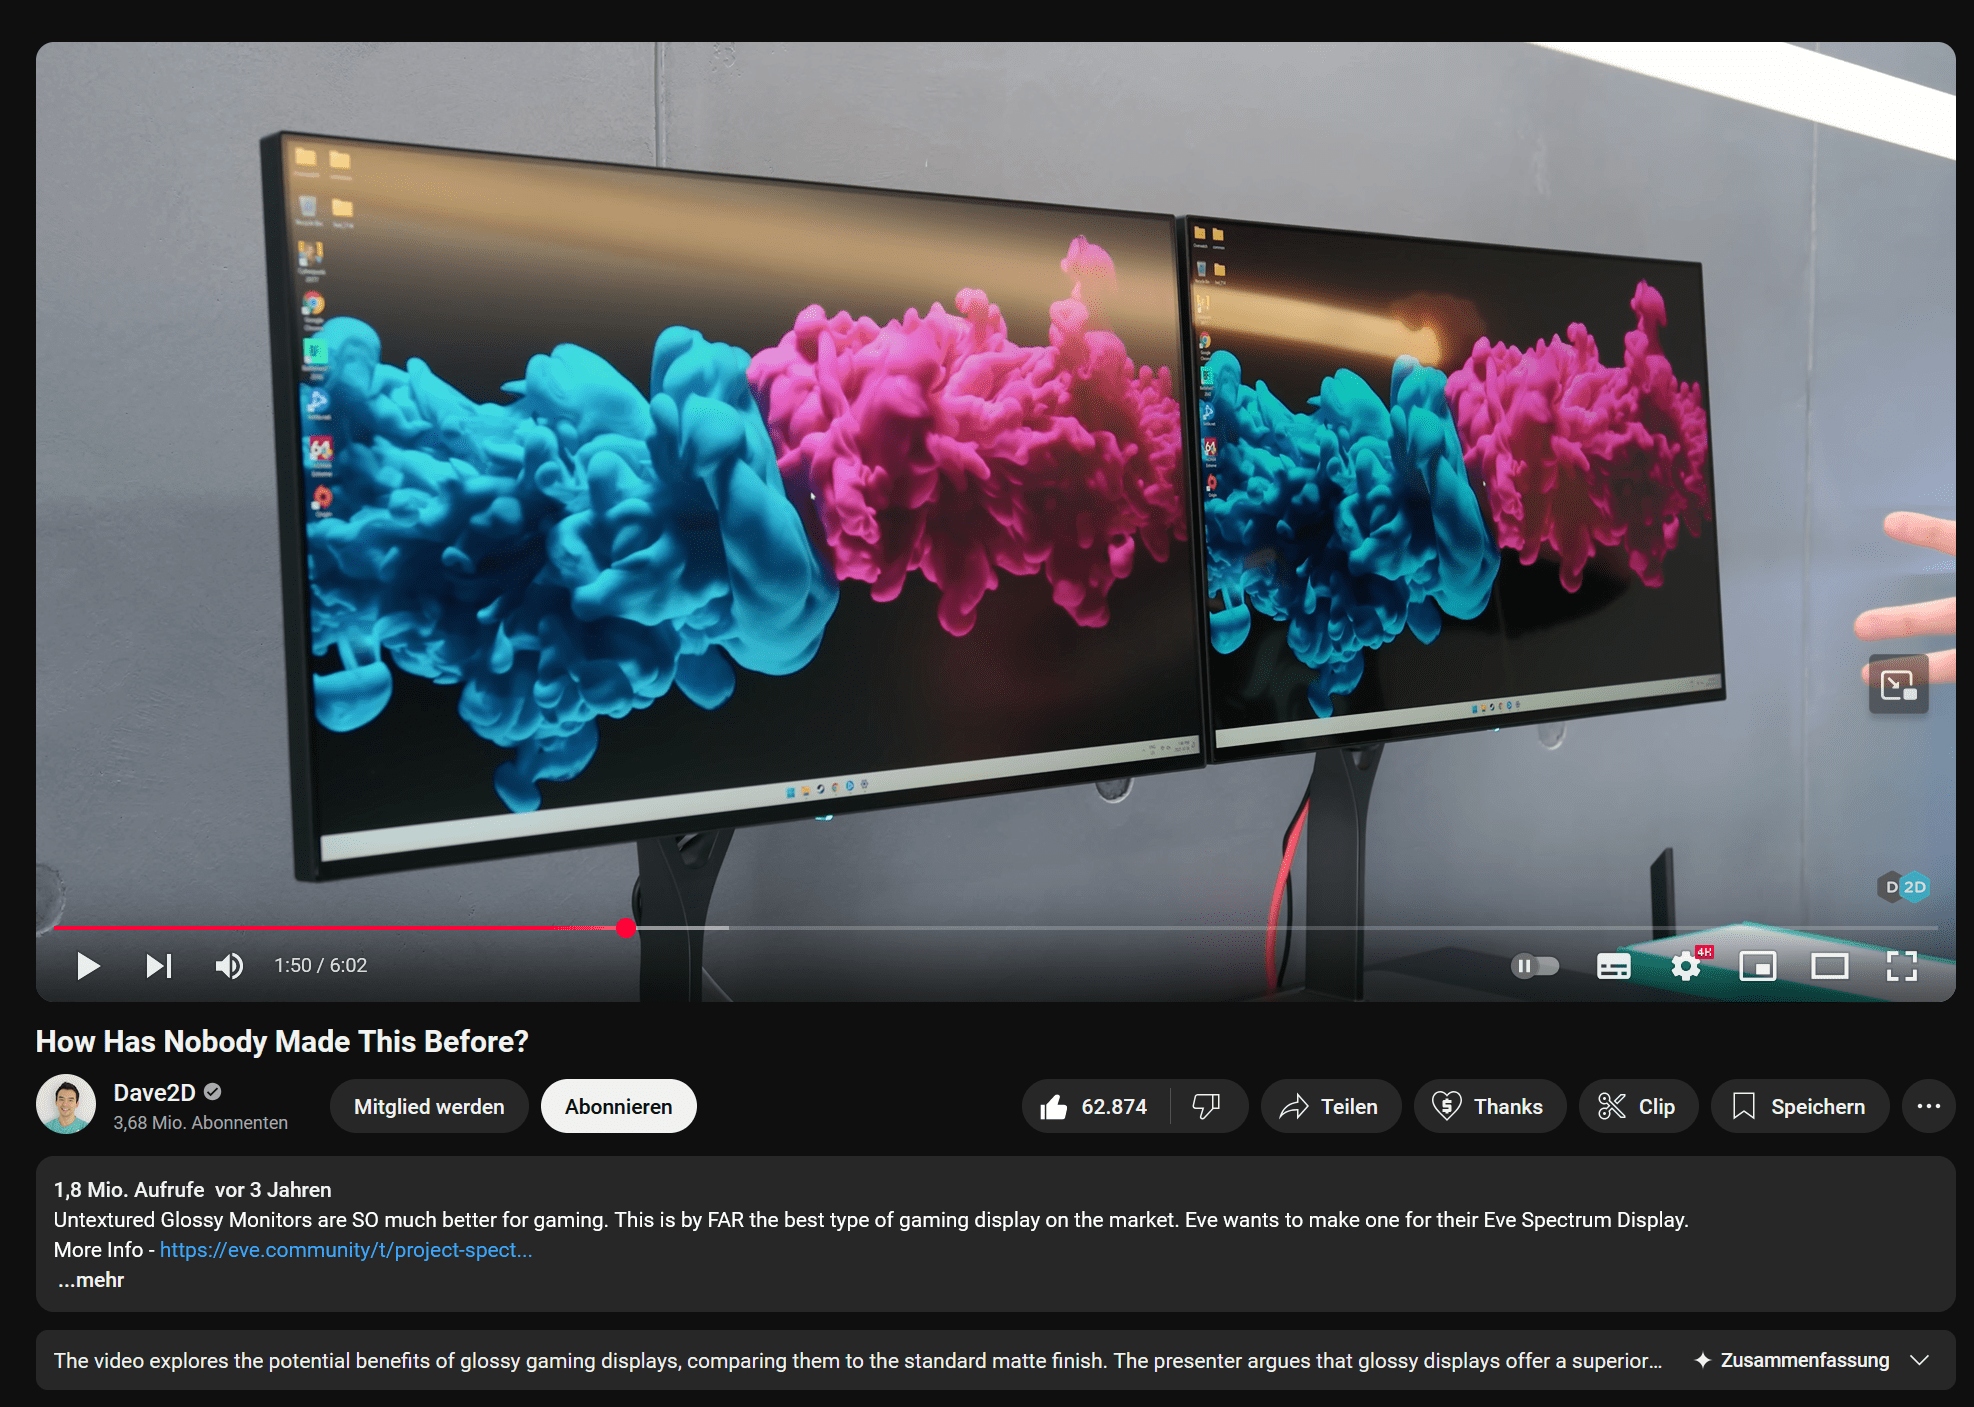Screen dimensions: 1974x1407
Task: Save video with Speichern
Action: coord(1799,1106)
